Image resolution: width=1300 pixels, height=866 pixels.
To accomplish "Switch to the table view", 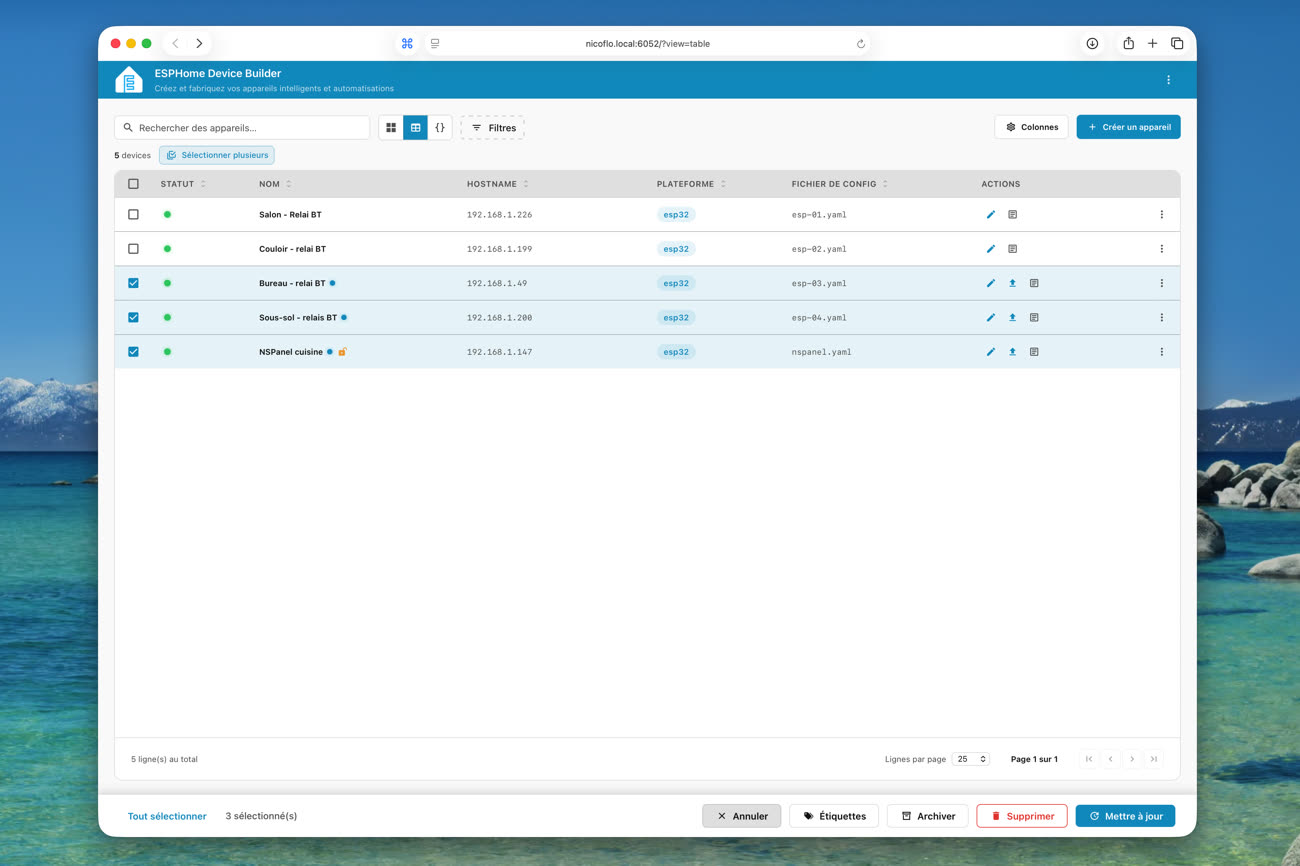I will (415, 127).
